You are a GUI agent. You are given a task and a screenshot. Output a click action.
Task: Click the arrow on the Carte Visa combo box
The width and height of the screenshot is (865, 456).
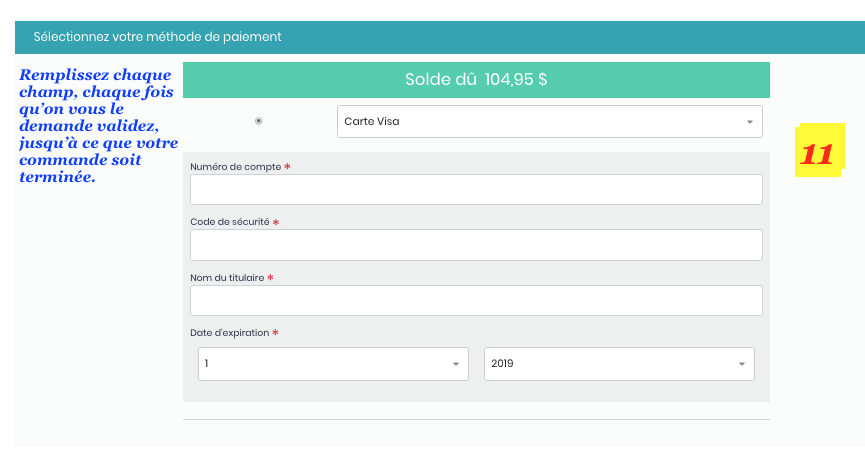pyautogui.click(x=750, y=122)
